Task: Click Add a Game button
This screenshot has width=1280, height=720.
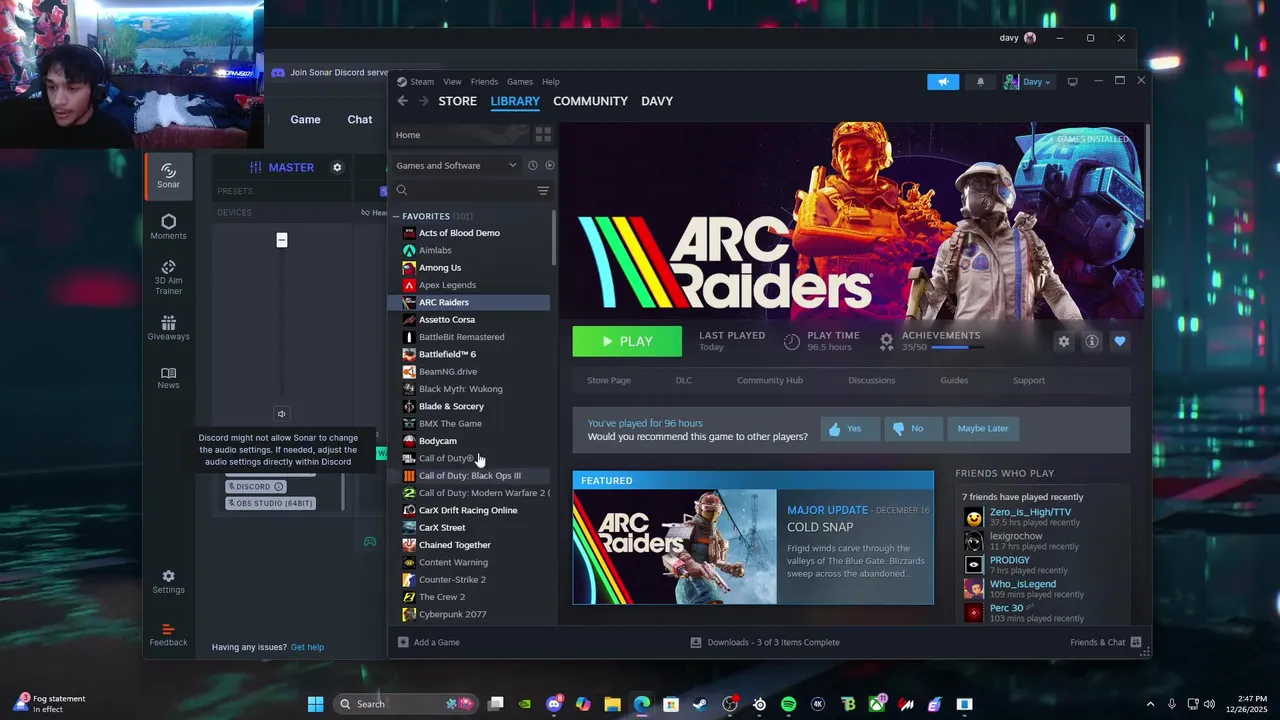Action: pyautogui.click(x=429, y=642)
